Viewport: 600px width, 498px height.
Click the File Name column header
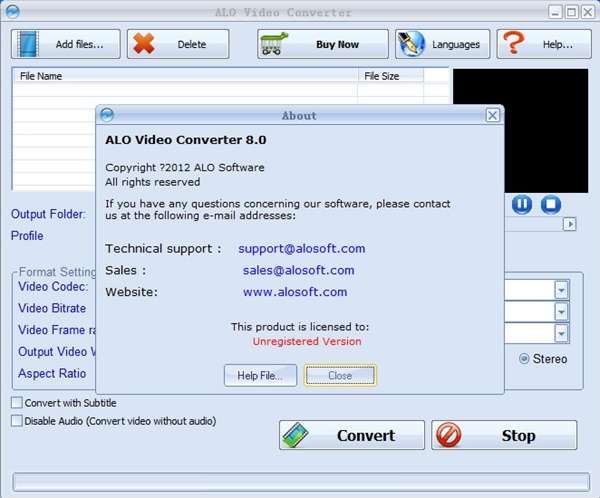click(x=185, y=76)
